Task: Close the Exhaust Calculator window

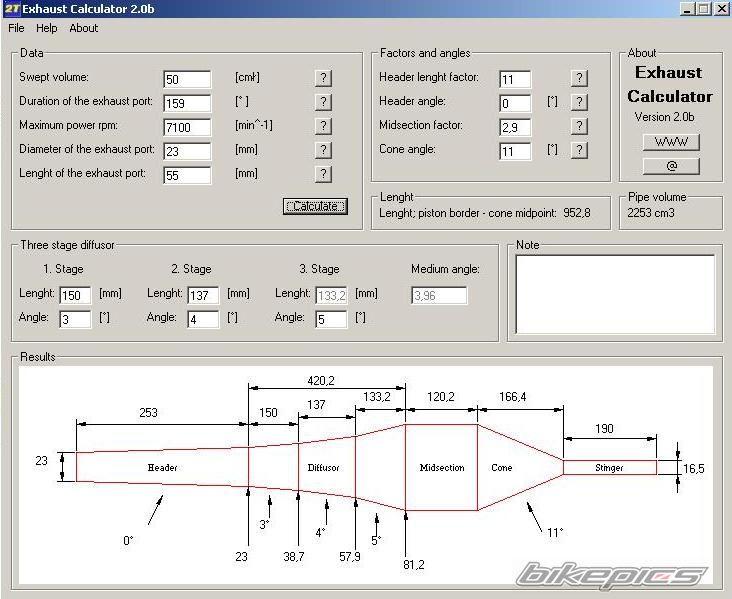Action: coord(721,9)
